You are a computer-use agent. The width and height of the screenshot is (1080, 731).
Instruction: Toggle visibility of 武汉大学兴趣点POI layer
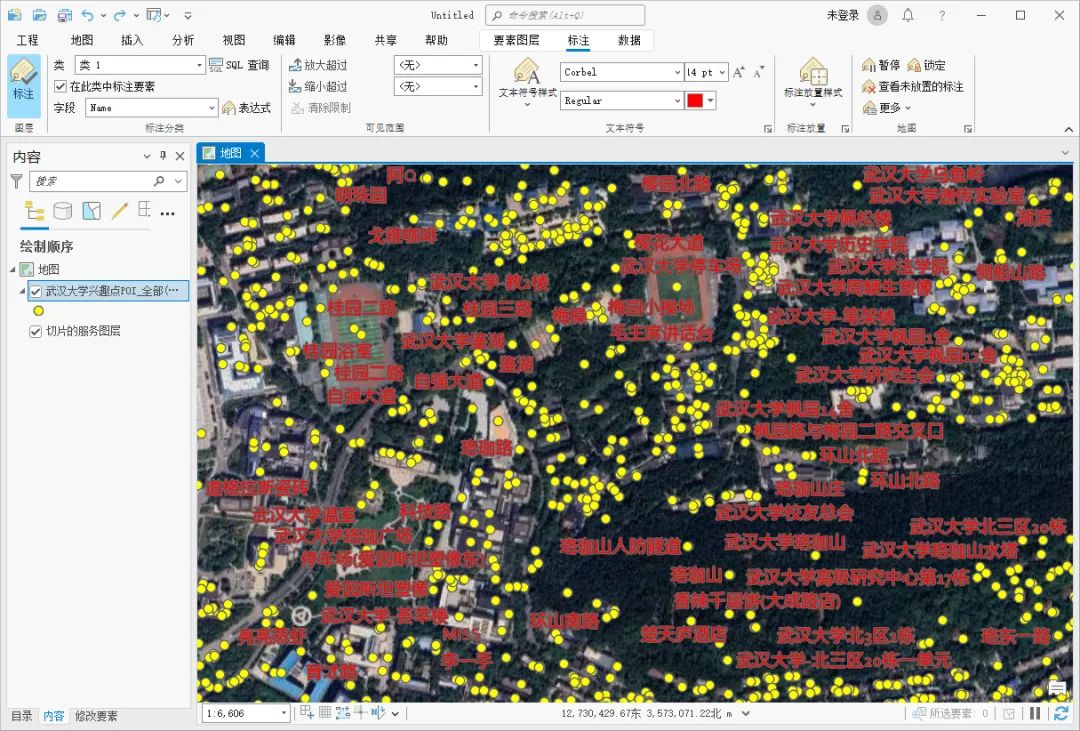tap(36, 291)
